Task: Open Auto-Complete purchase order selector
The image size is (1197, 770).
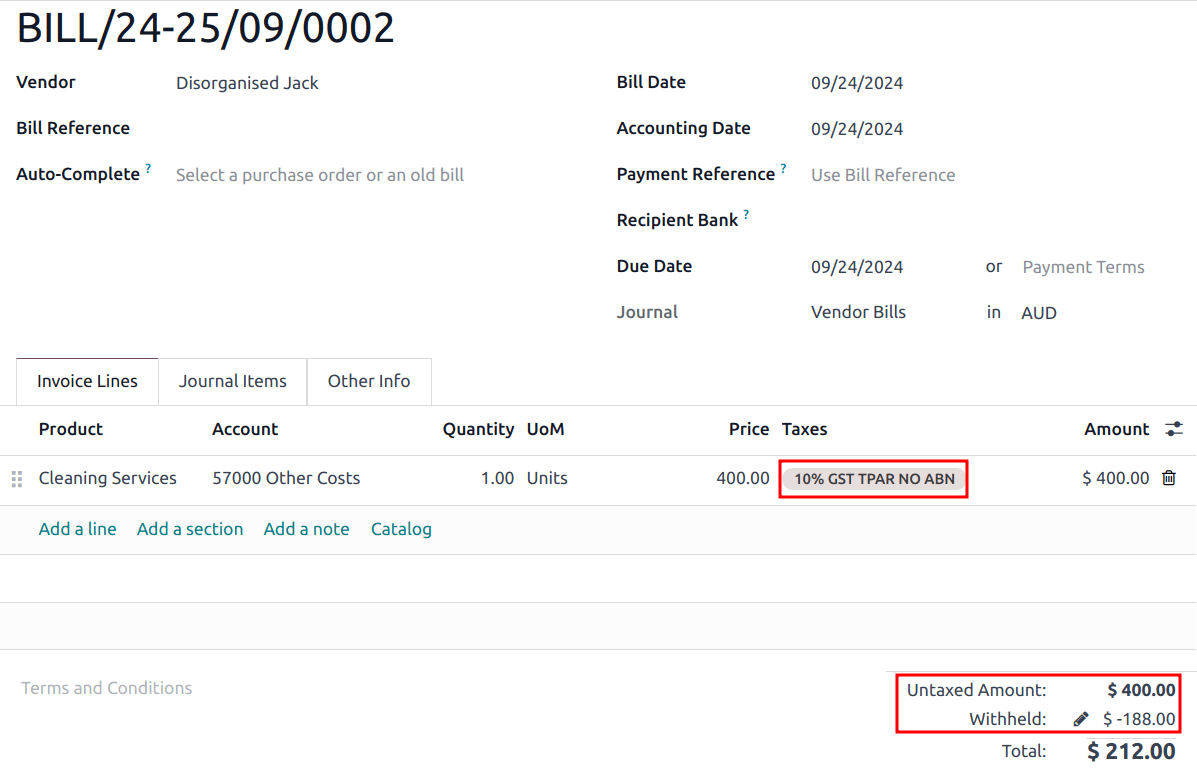Action: [x=320, y=175]
